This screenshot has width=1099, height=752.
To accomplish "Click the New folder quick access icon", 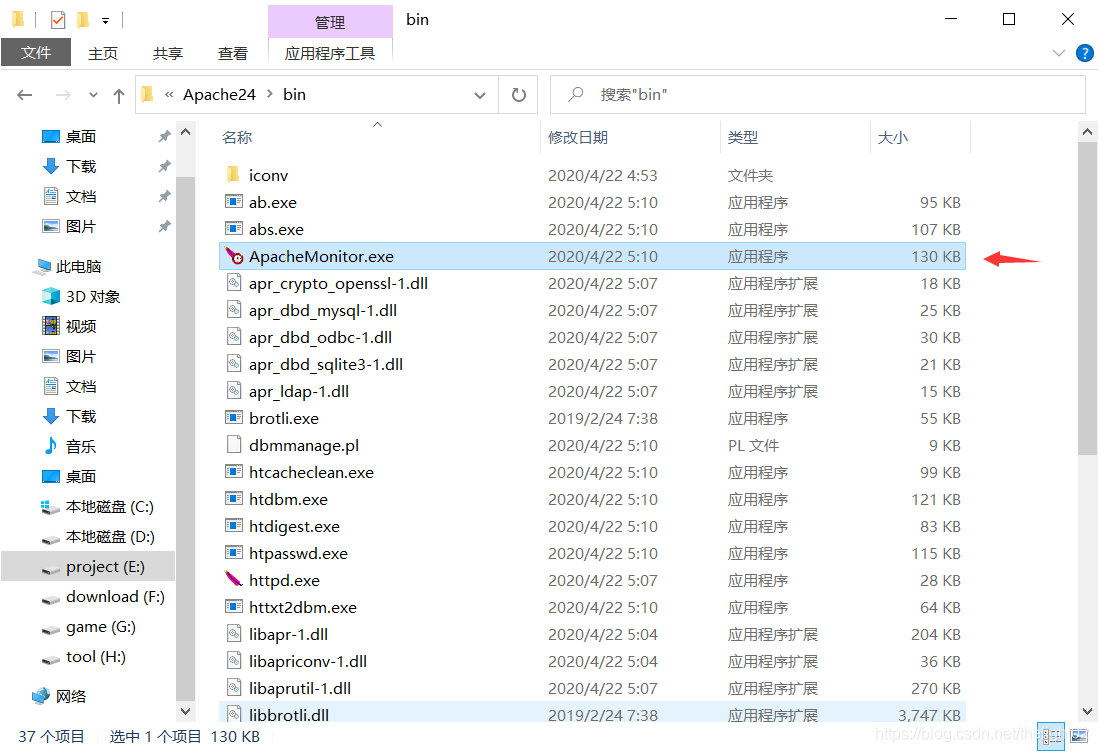I will pyautogui.click(x=83, y=20).
